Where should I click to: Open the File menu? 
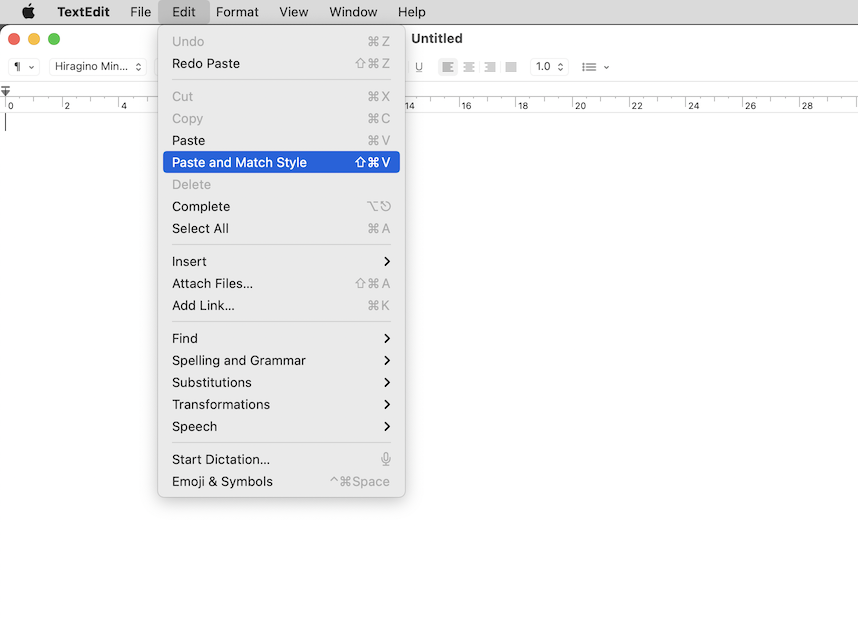pos(141,11)
